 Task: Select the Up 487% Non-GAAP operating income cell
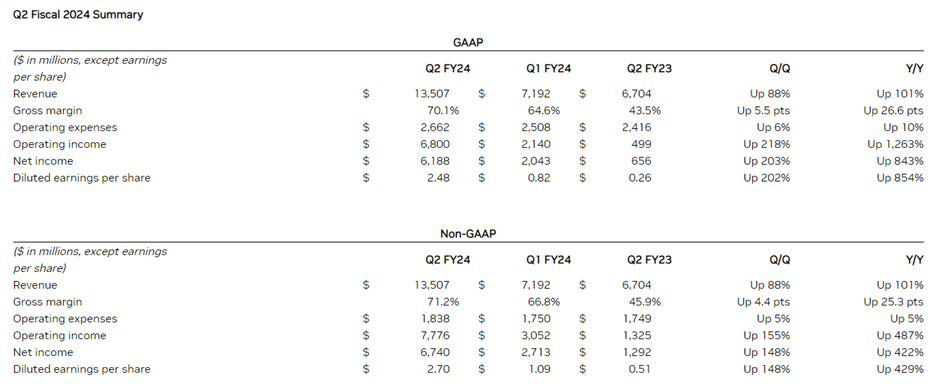pos(900,335)
